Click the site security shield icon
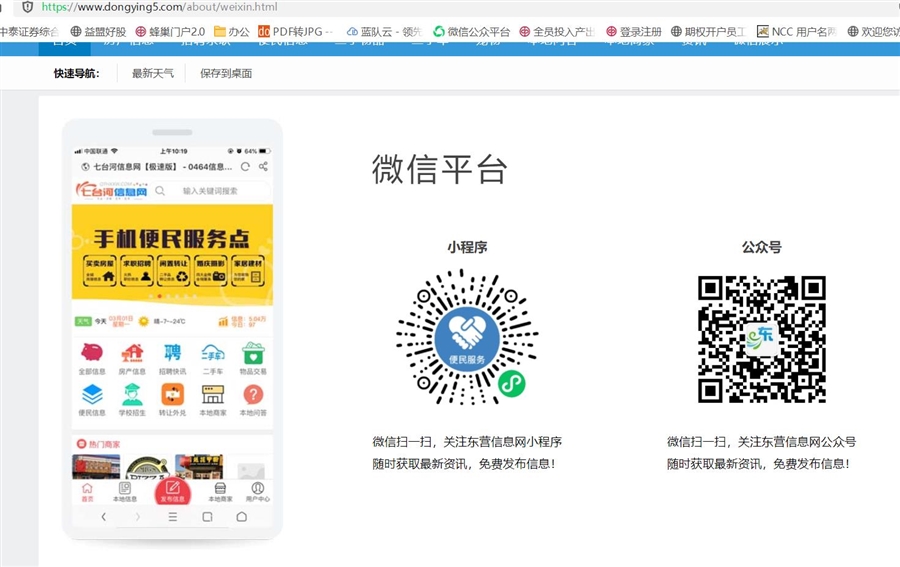 pyautogui.click(x=27, y=7)
